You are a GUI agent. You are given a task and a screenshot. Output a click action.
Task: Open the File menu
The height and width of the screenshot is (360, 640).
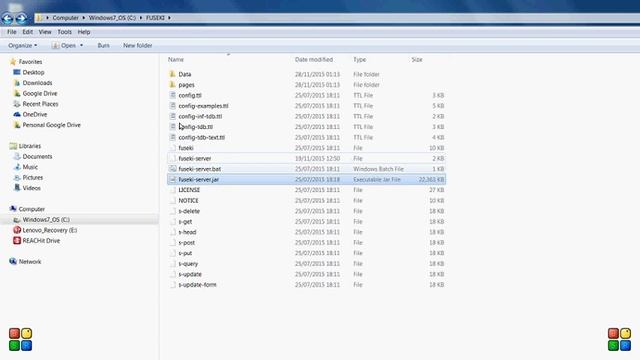(x=11, y=32)
